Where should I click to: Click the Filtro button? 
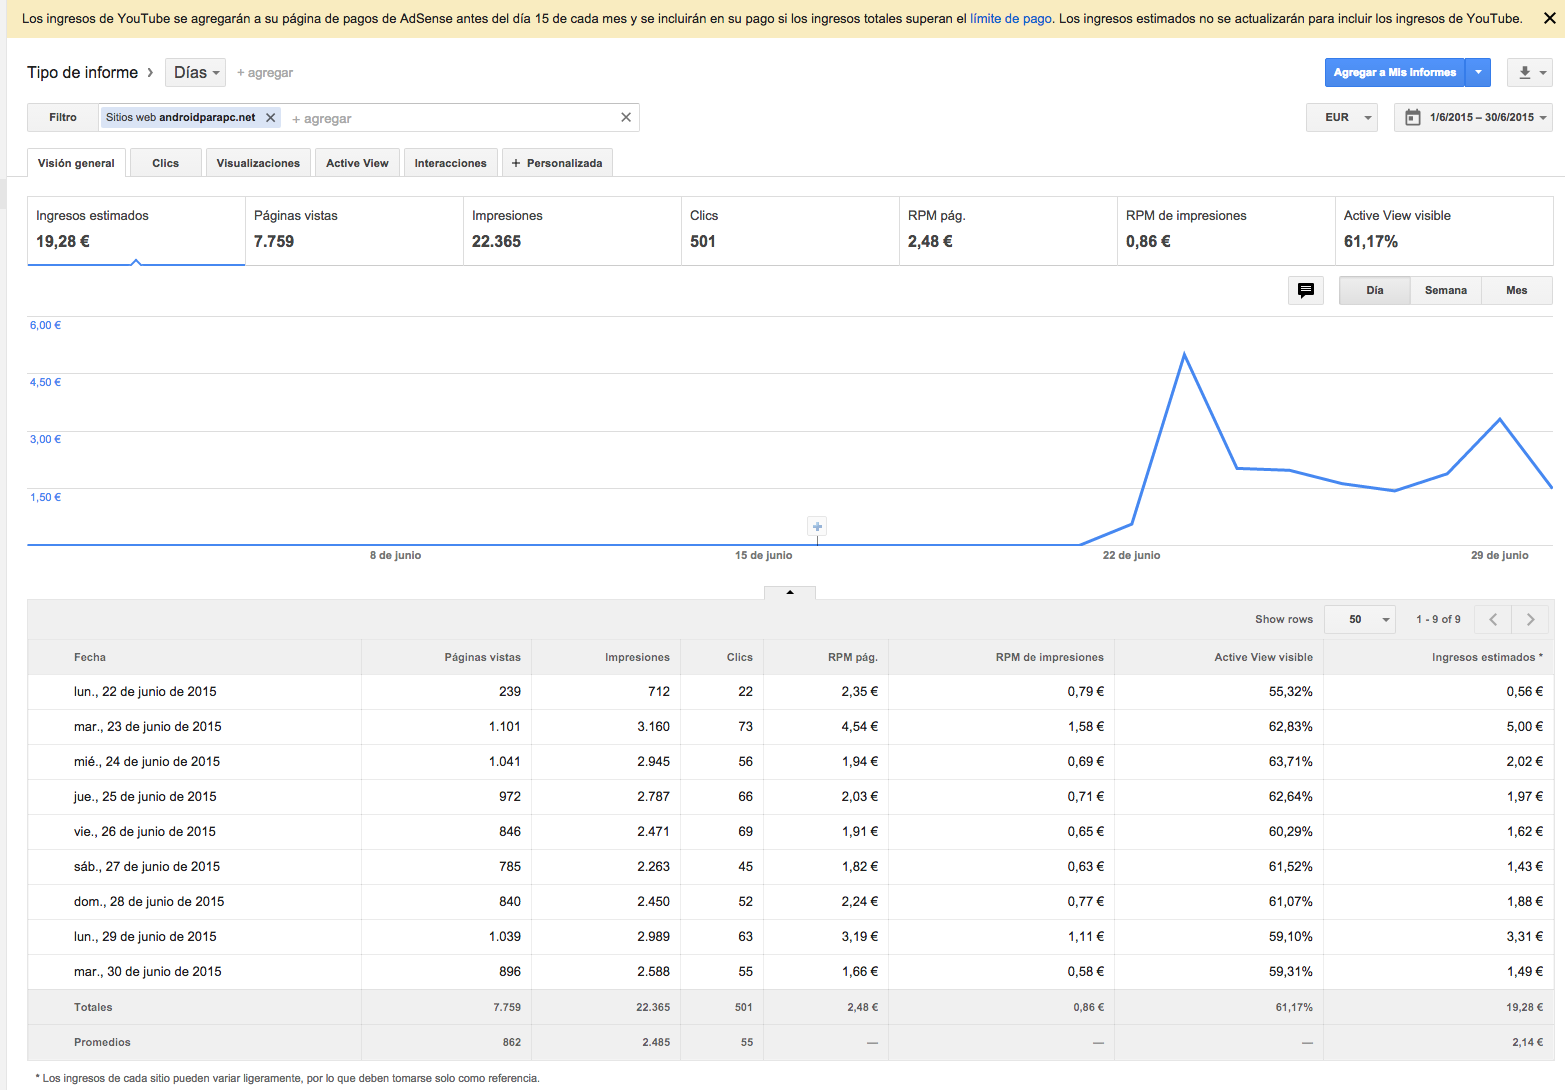(63, 117)
